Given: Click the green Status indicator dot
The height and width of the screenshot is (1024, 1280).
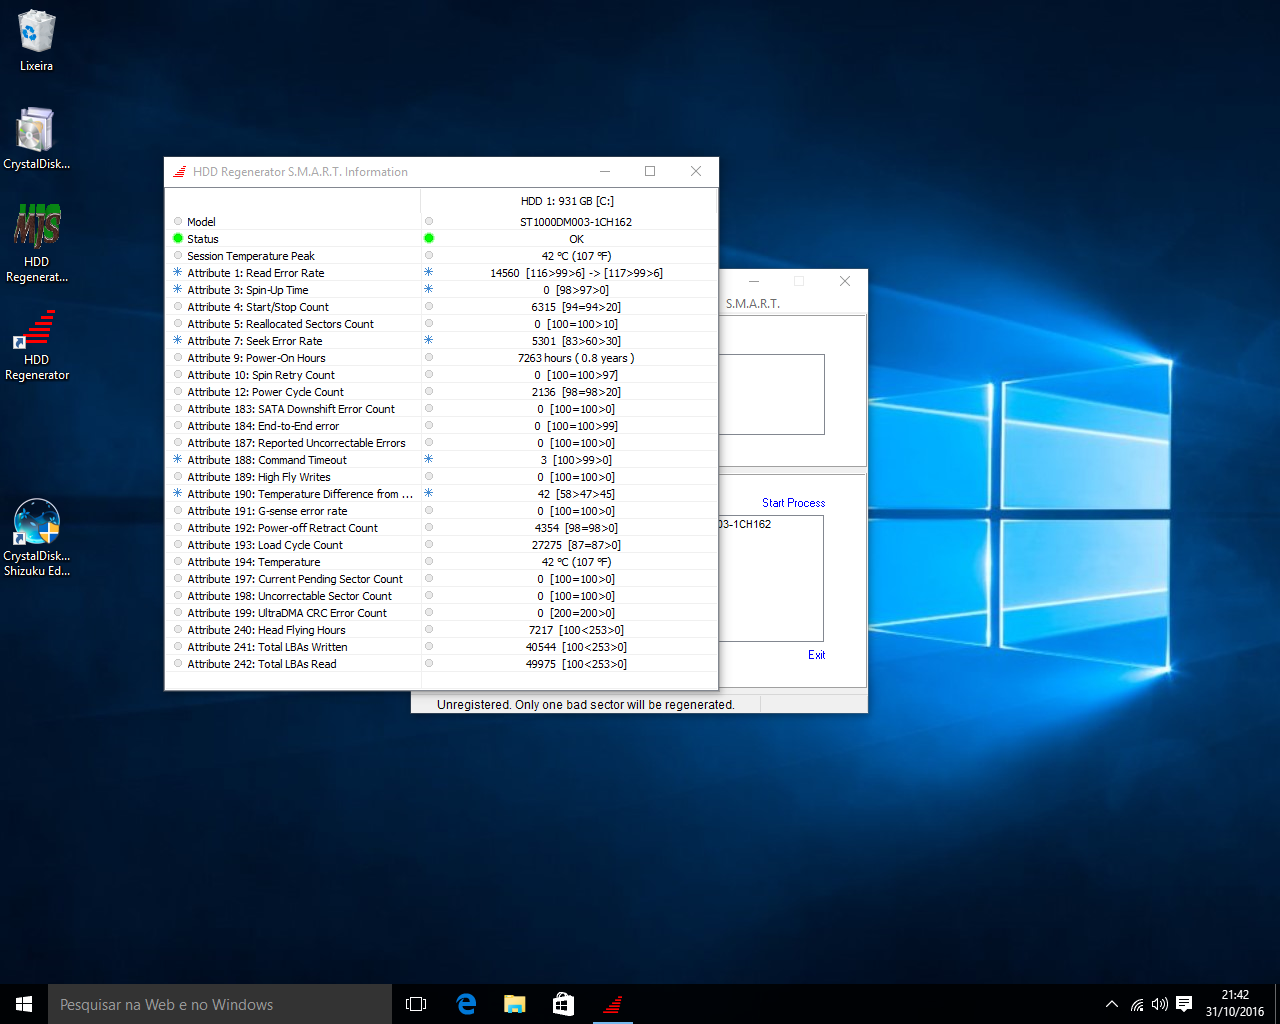Looking at the screenshot, I should (x=178, y=238).
